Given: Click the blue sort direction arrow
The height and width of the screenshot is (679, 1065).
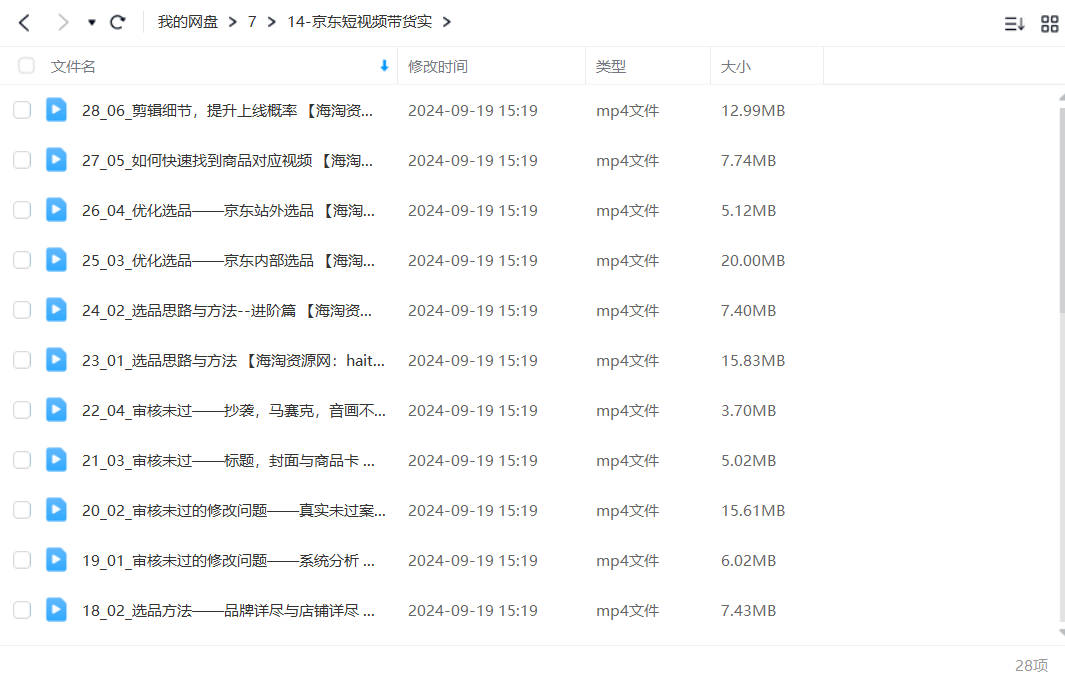Looking at the screenshot, I should pyautogui.click(x=384, y=66).
